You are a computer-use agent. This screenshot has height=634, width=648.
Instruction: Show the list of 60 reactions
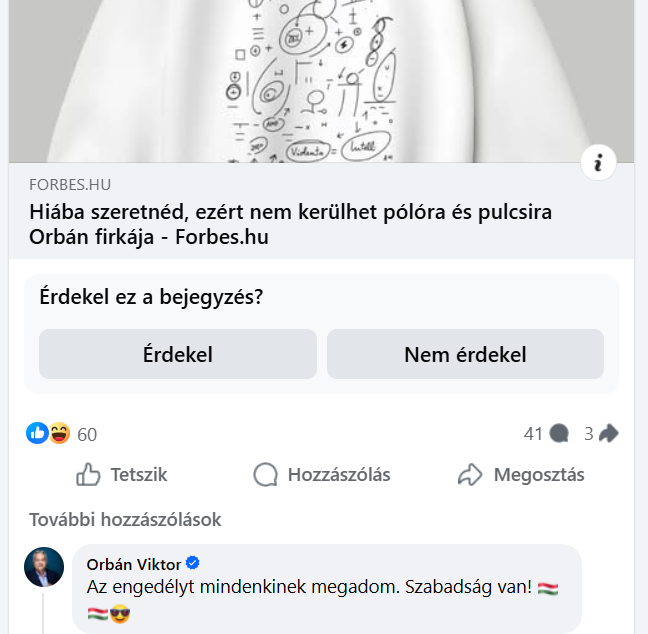[x=87, y=434]
